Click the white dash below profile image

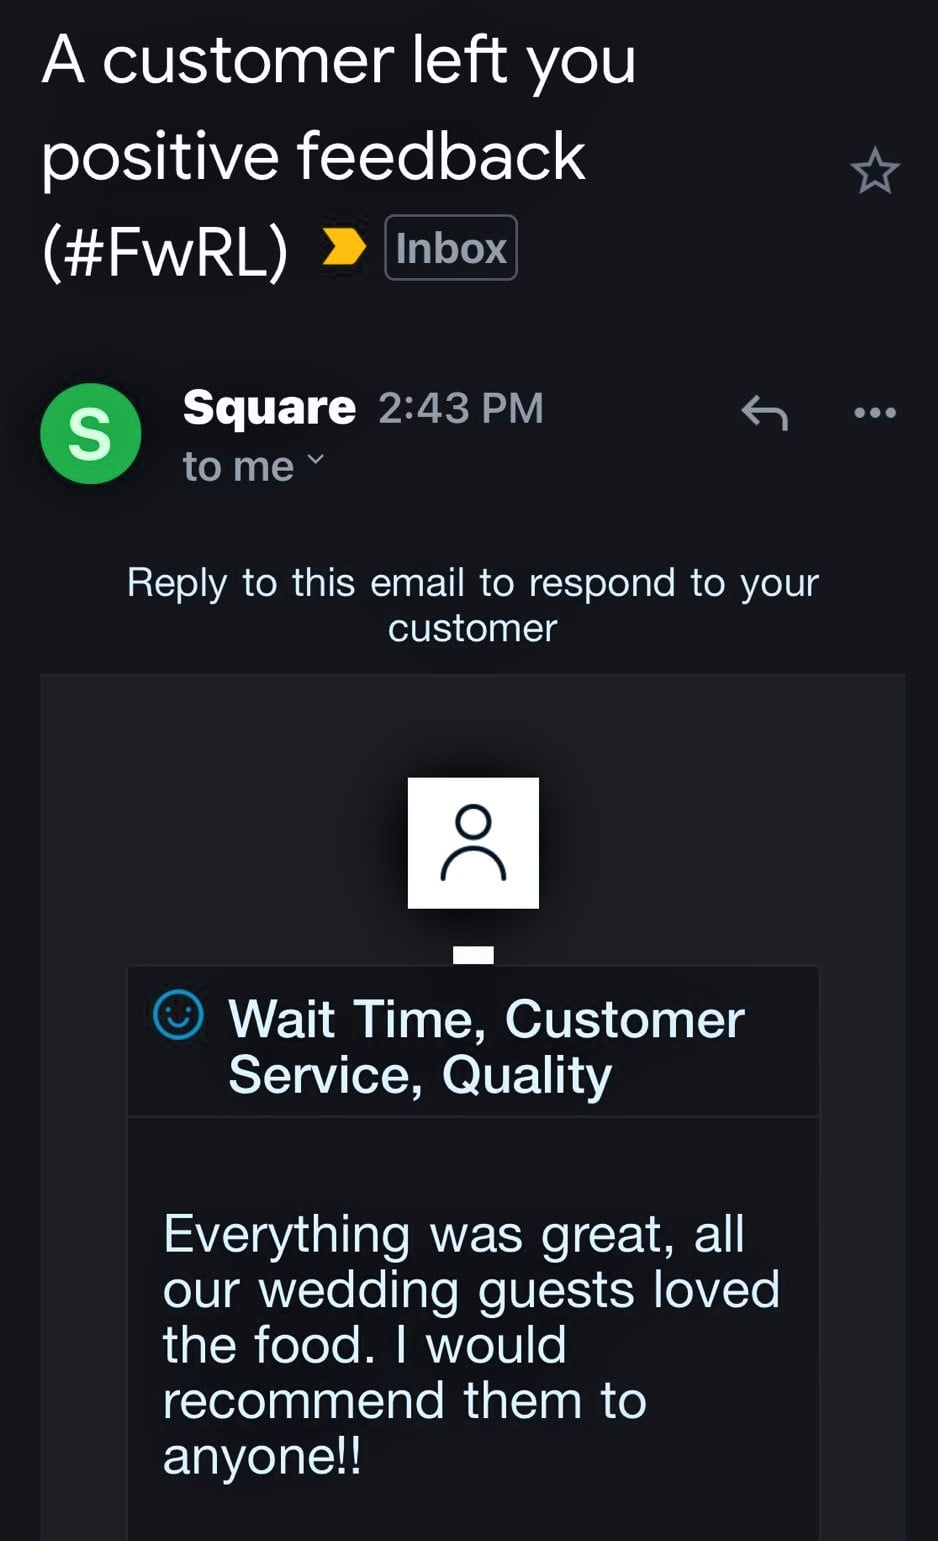point(473,954)
